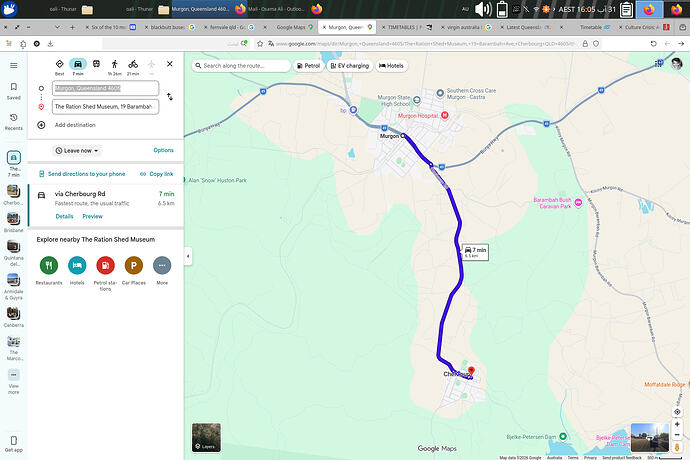The height and width of the screenshot is (460, 690).
Task: Open the Layers map thumbnail
Action: pos(206,437)
